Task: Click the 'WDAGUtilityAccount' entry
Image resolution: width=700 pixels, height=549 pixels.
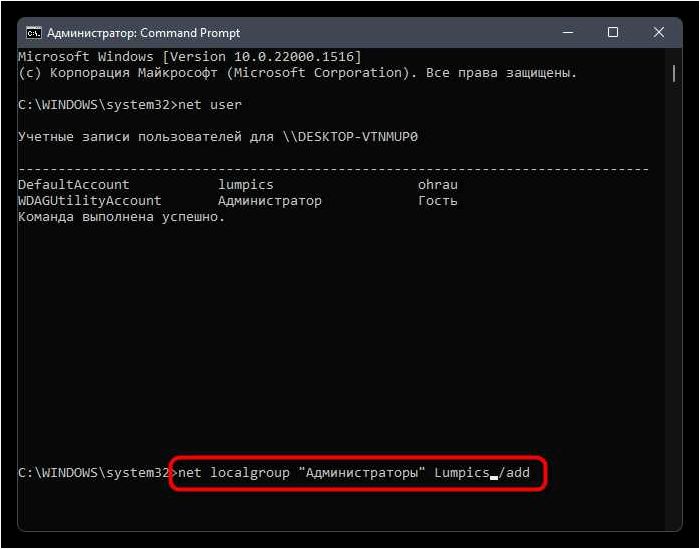Action: pos(90,200)
